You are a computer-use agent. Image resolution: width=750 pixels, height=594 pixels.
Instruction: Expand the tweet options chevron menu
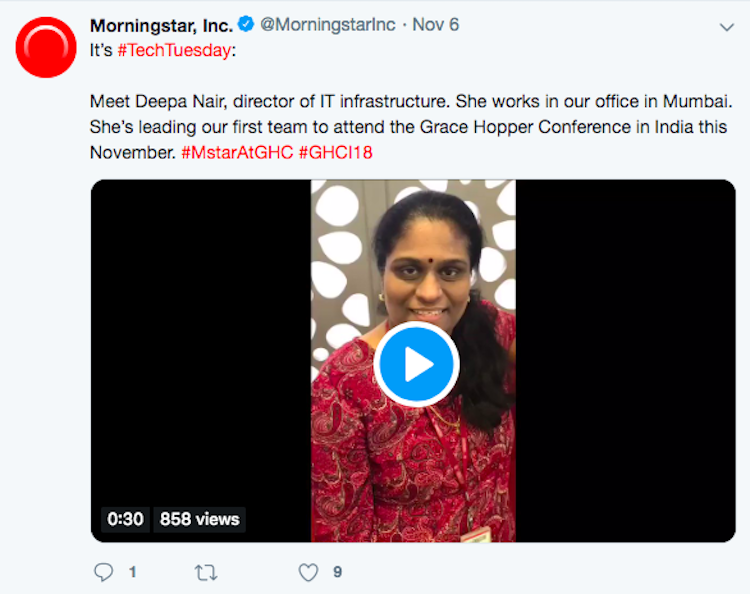tap(725, 26)
